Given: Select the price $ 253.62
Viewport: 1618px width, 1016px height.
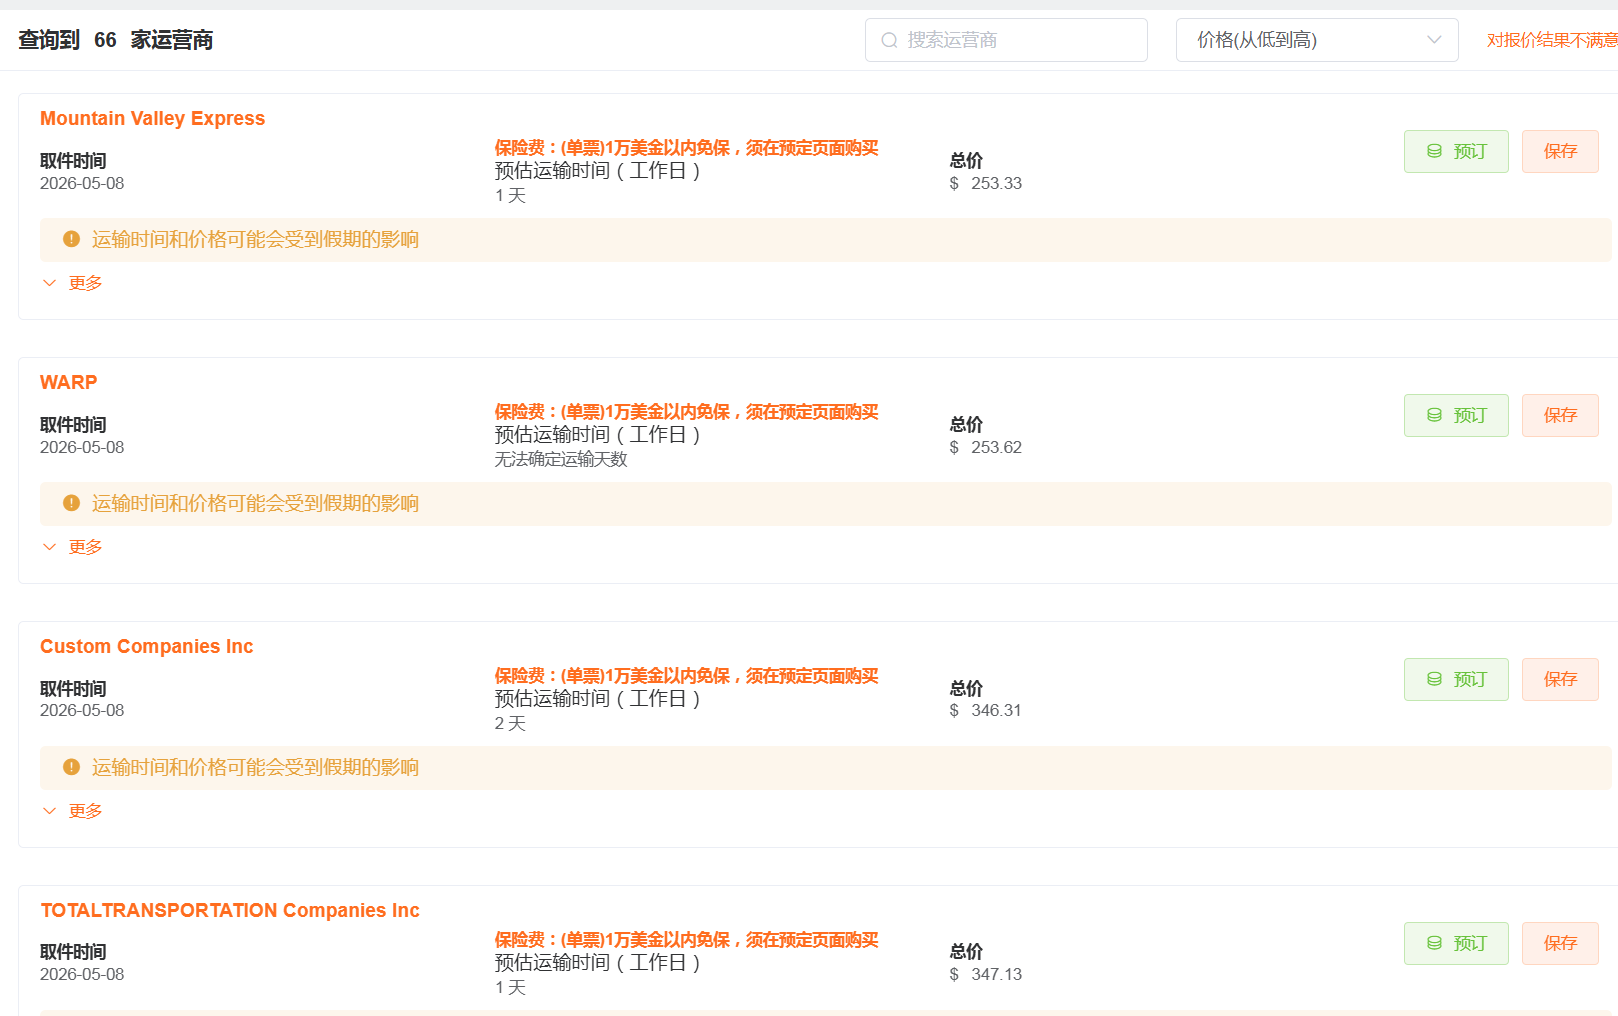Looking at the screenshot, I should [986, 447].
